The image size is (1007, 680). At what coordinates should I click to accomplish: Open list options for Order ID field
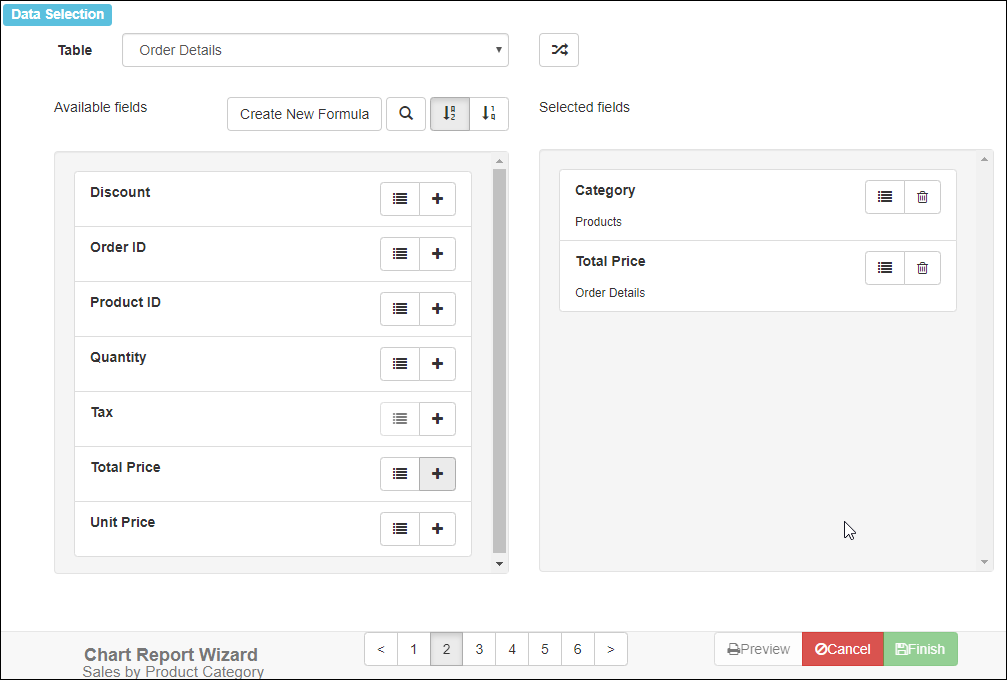(400, 254)
